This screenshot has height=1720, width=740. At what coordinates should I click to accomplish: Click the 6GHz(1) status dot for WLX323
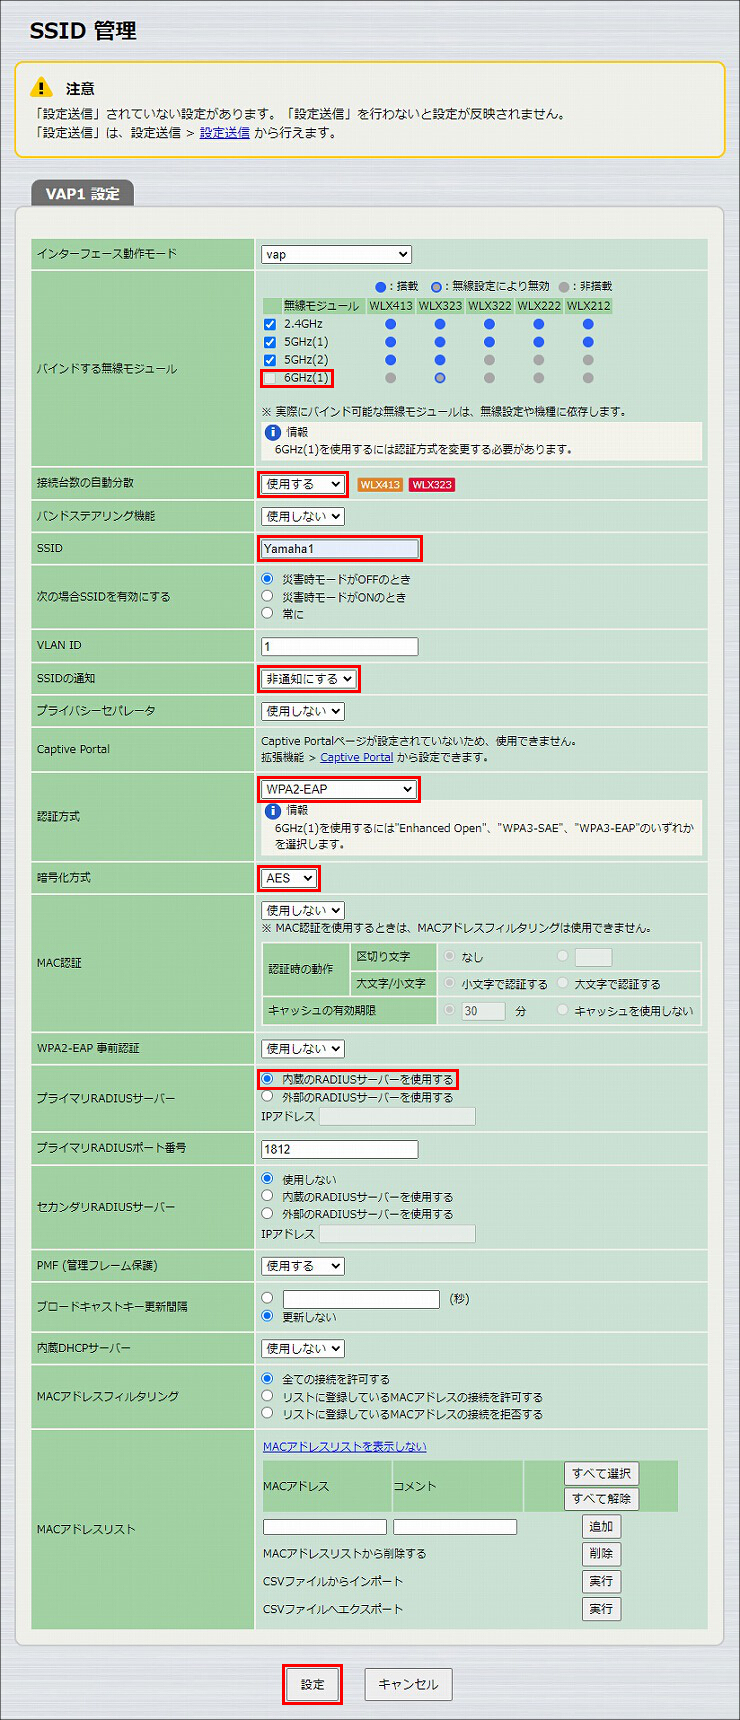[440, 378]
